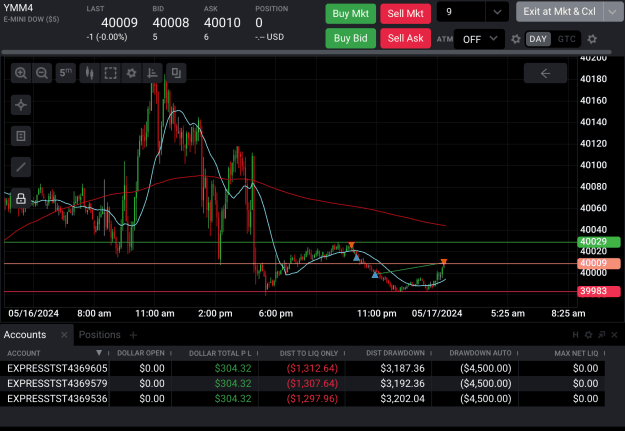Toggle the chart lock icon
The image size is (625, 431).
(21, 198)
